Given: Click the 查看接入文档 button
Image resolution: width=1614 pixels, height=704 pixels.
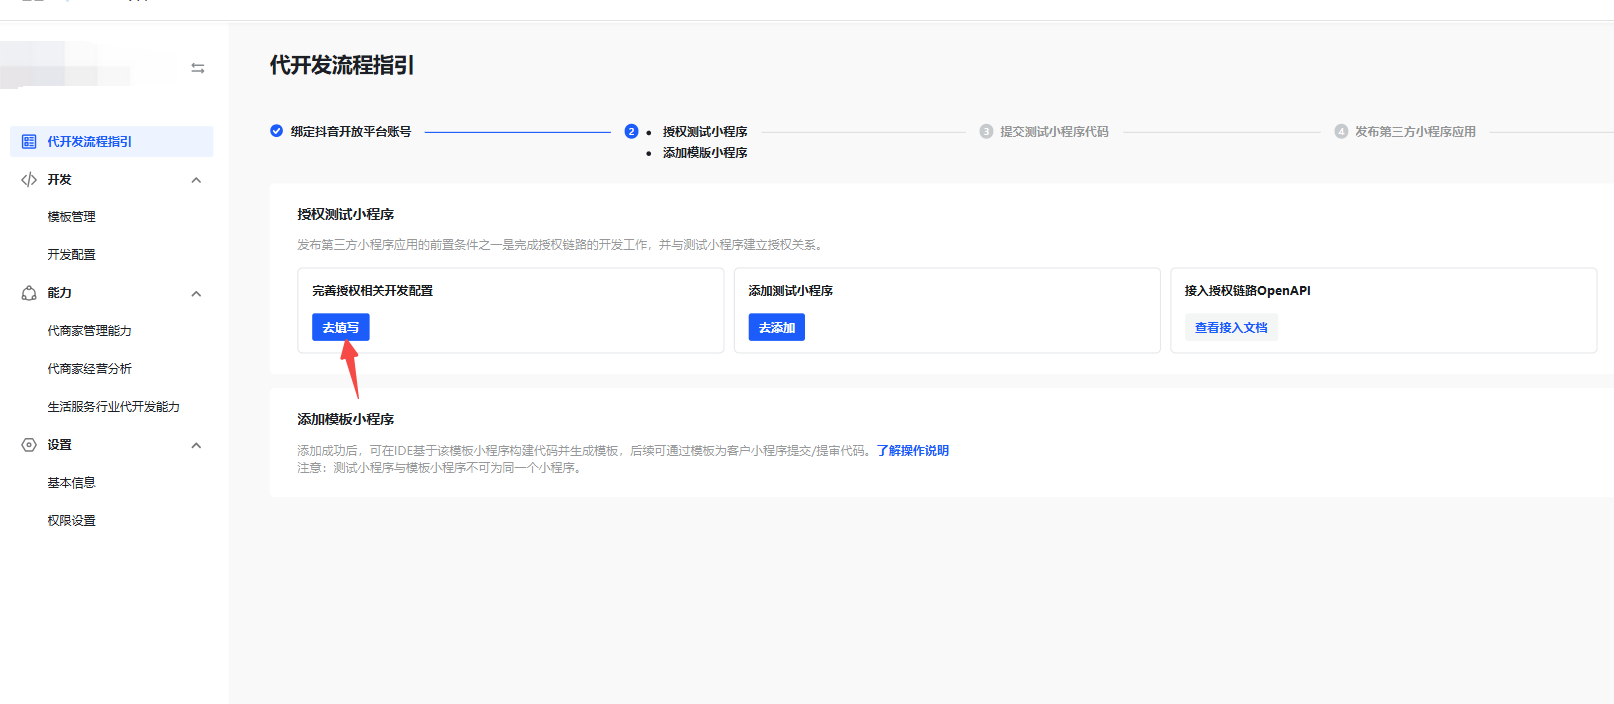Looking at the screenshot, I should click(x=1231, y=328).
